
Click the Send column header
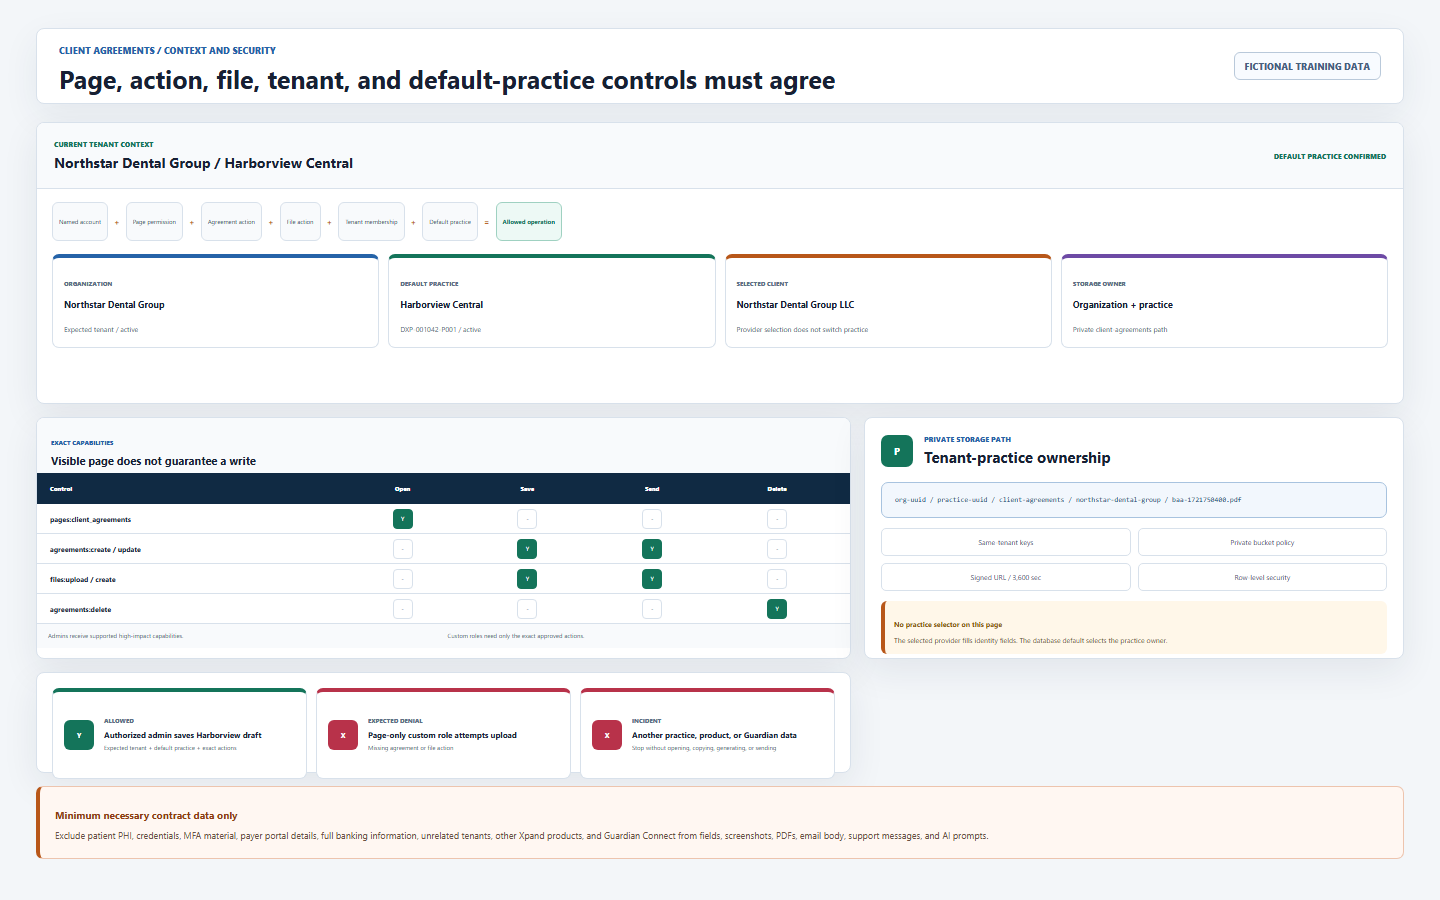tap(652, 489)
